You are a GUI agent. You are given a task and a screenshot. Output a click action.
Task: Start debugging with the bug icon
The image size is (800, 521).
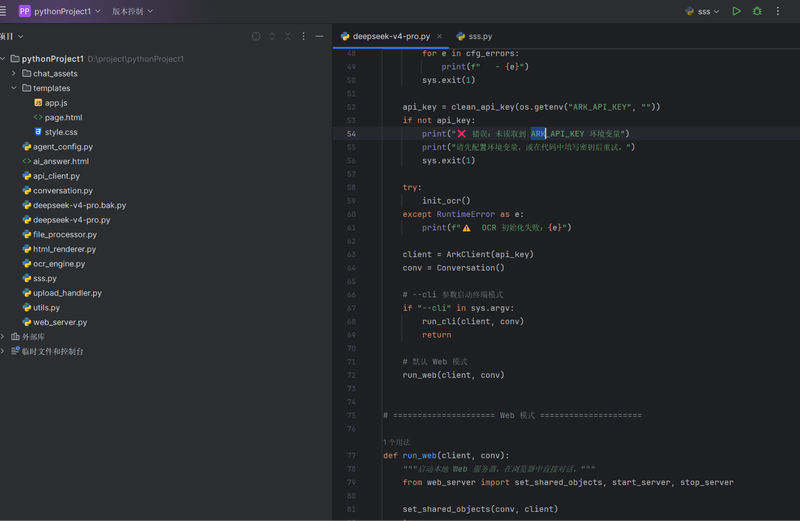click(x=757, y=11)
